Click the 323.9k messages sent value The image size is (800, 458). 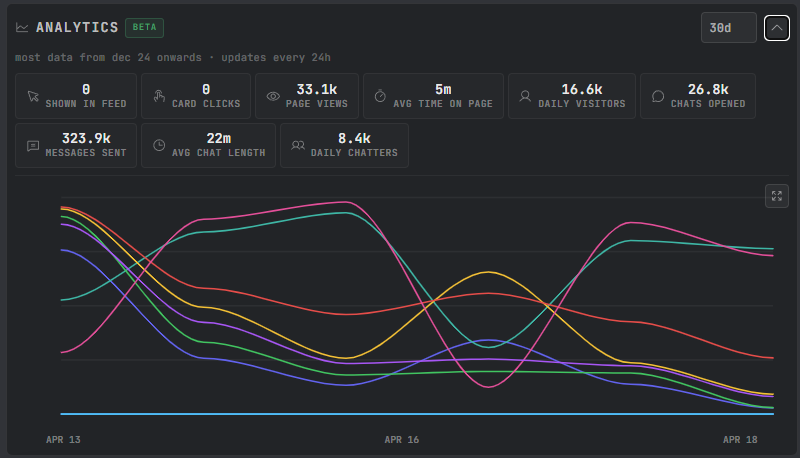coord(86,139)
